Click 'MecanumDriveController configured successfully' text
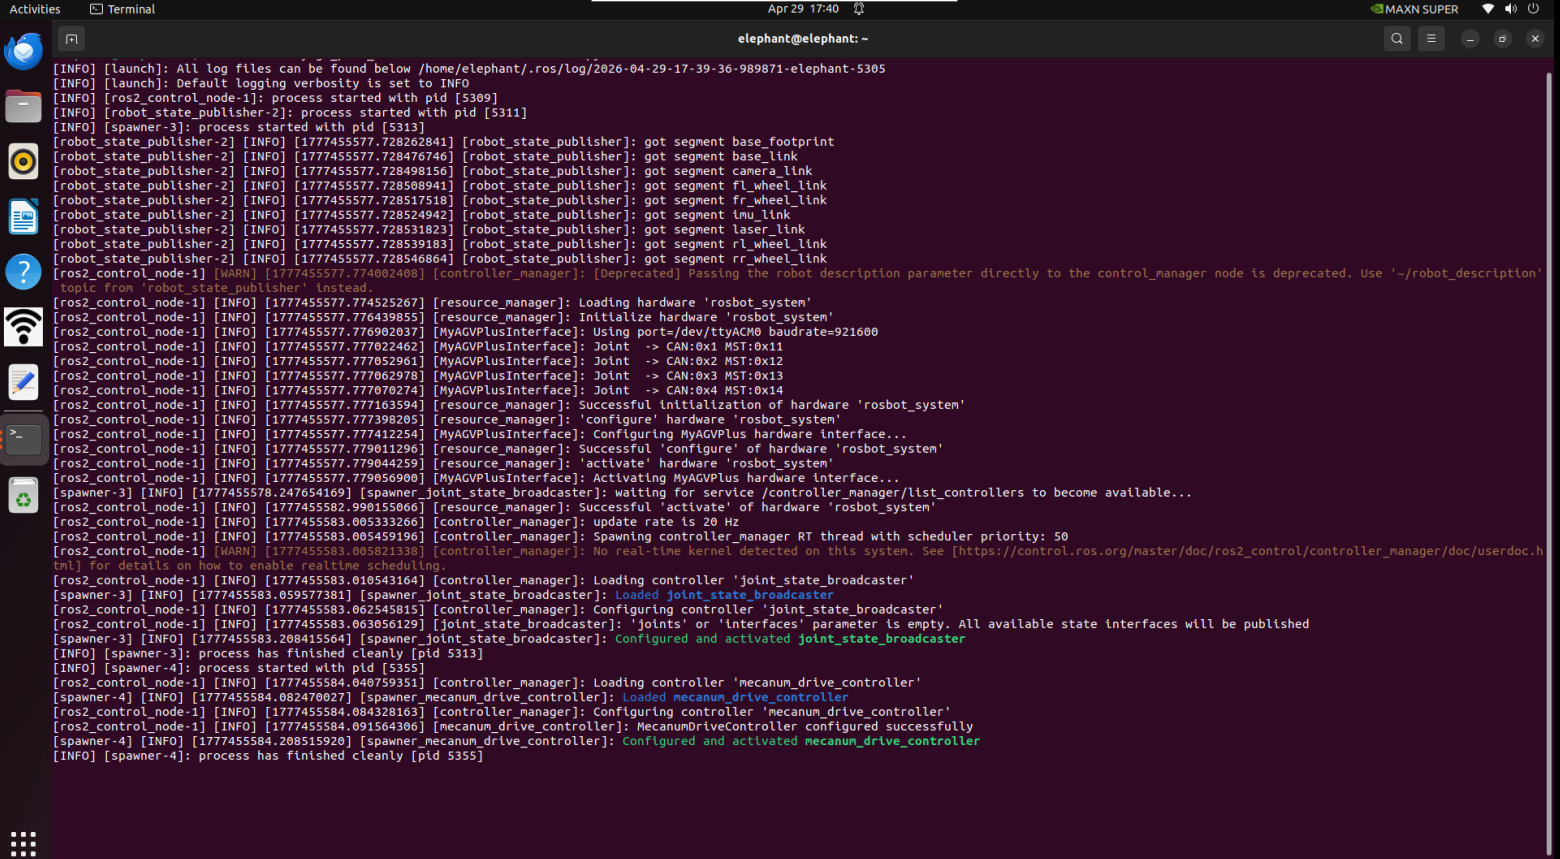Viewport: 1560px width, 859px height. [805, 727]
